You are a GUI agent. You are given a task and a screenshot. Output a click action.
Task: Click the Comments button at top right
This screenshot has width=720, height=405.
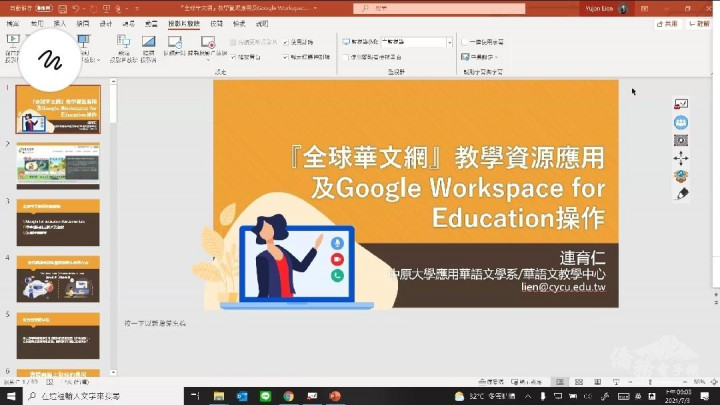(x=699, y=24)
